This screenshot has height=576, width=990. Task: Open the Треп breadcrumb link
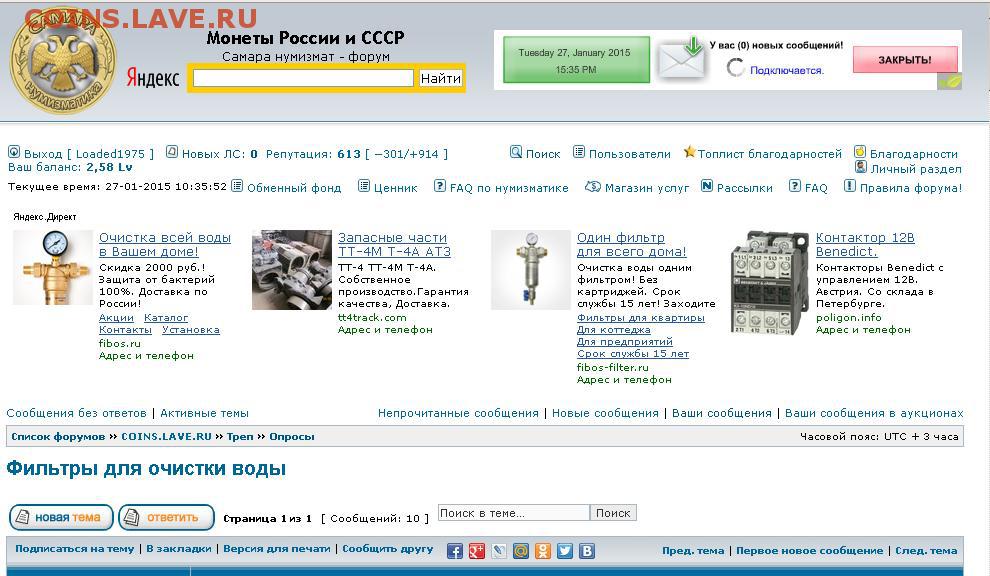240,436
